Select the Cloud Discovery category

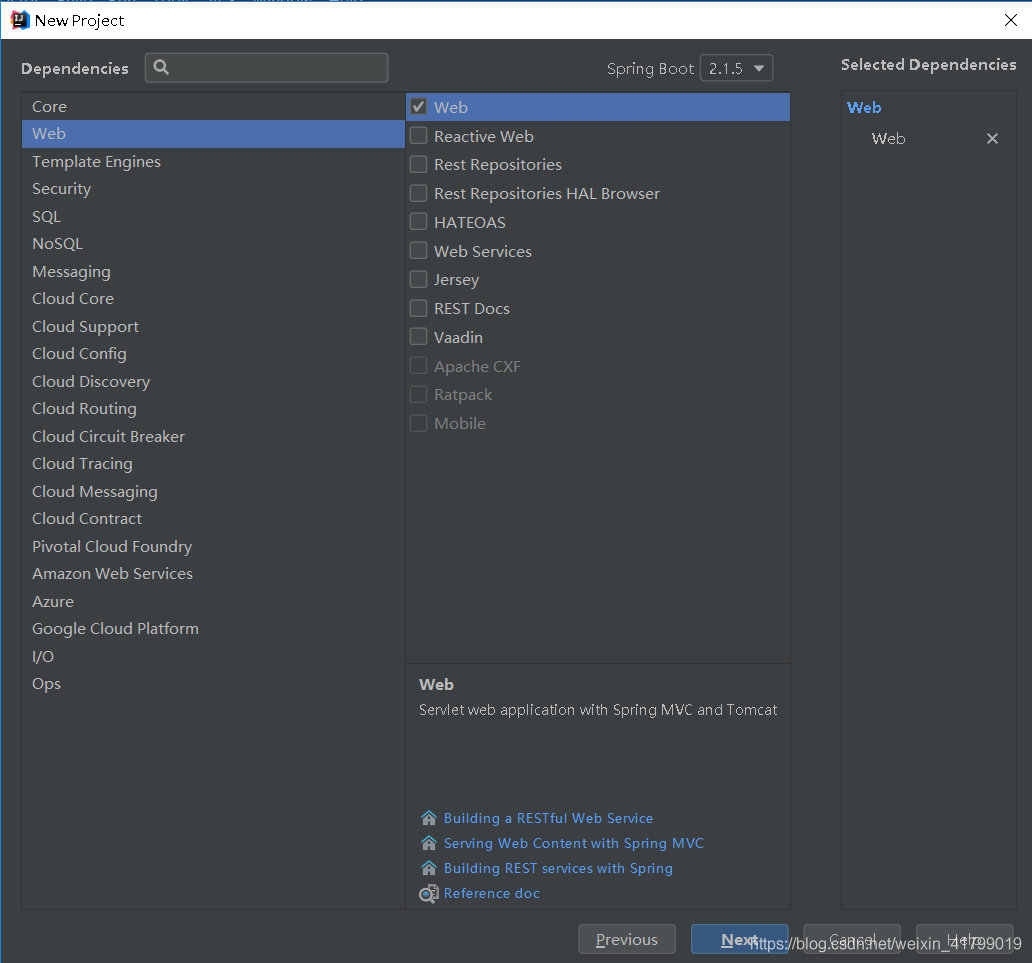[213, 381]
